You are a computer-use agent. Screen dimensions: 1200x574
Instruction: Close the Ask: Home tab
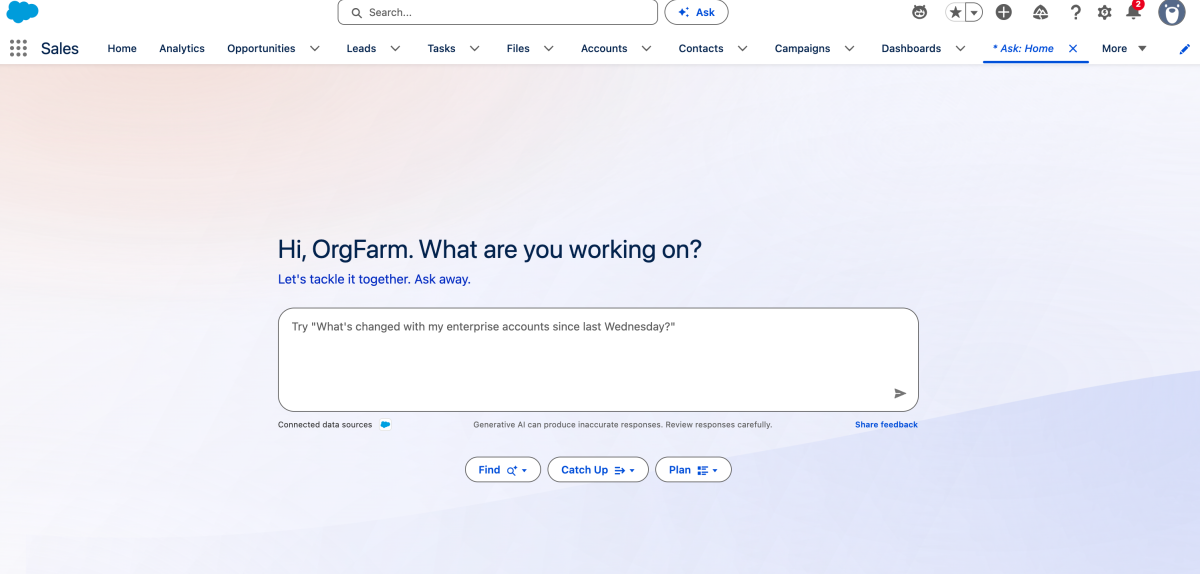1073,48
